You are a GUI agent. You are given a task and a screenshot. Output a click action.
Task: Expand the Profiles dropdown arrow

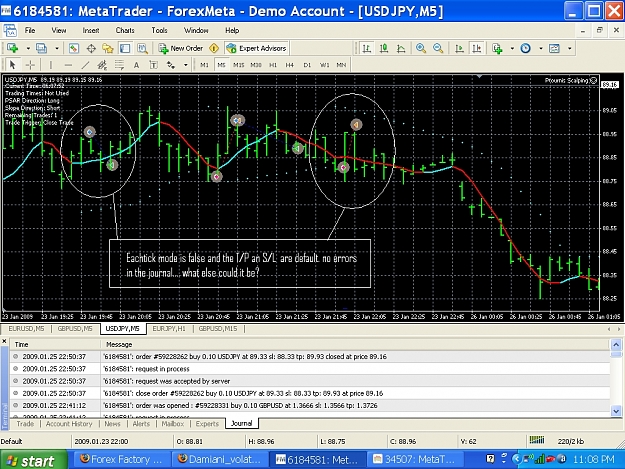coord(57,48)
